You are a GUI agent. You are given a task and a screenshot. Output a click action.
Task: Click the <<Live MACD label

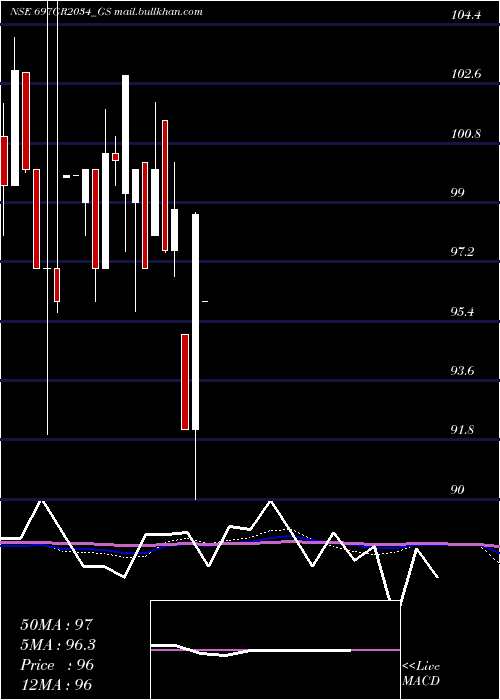pyautogui.click(x=421, y=673)
